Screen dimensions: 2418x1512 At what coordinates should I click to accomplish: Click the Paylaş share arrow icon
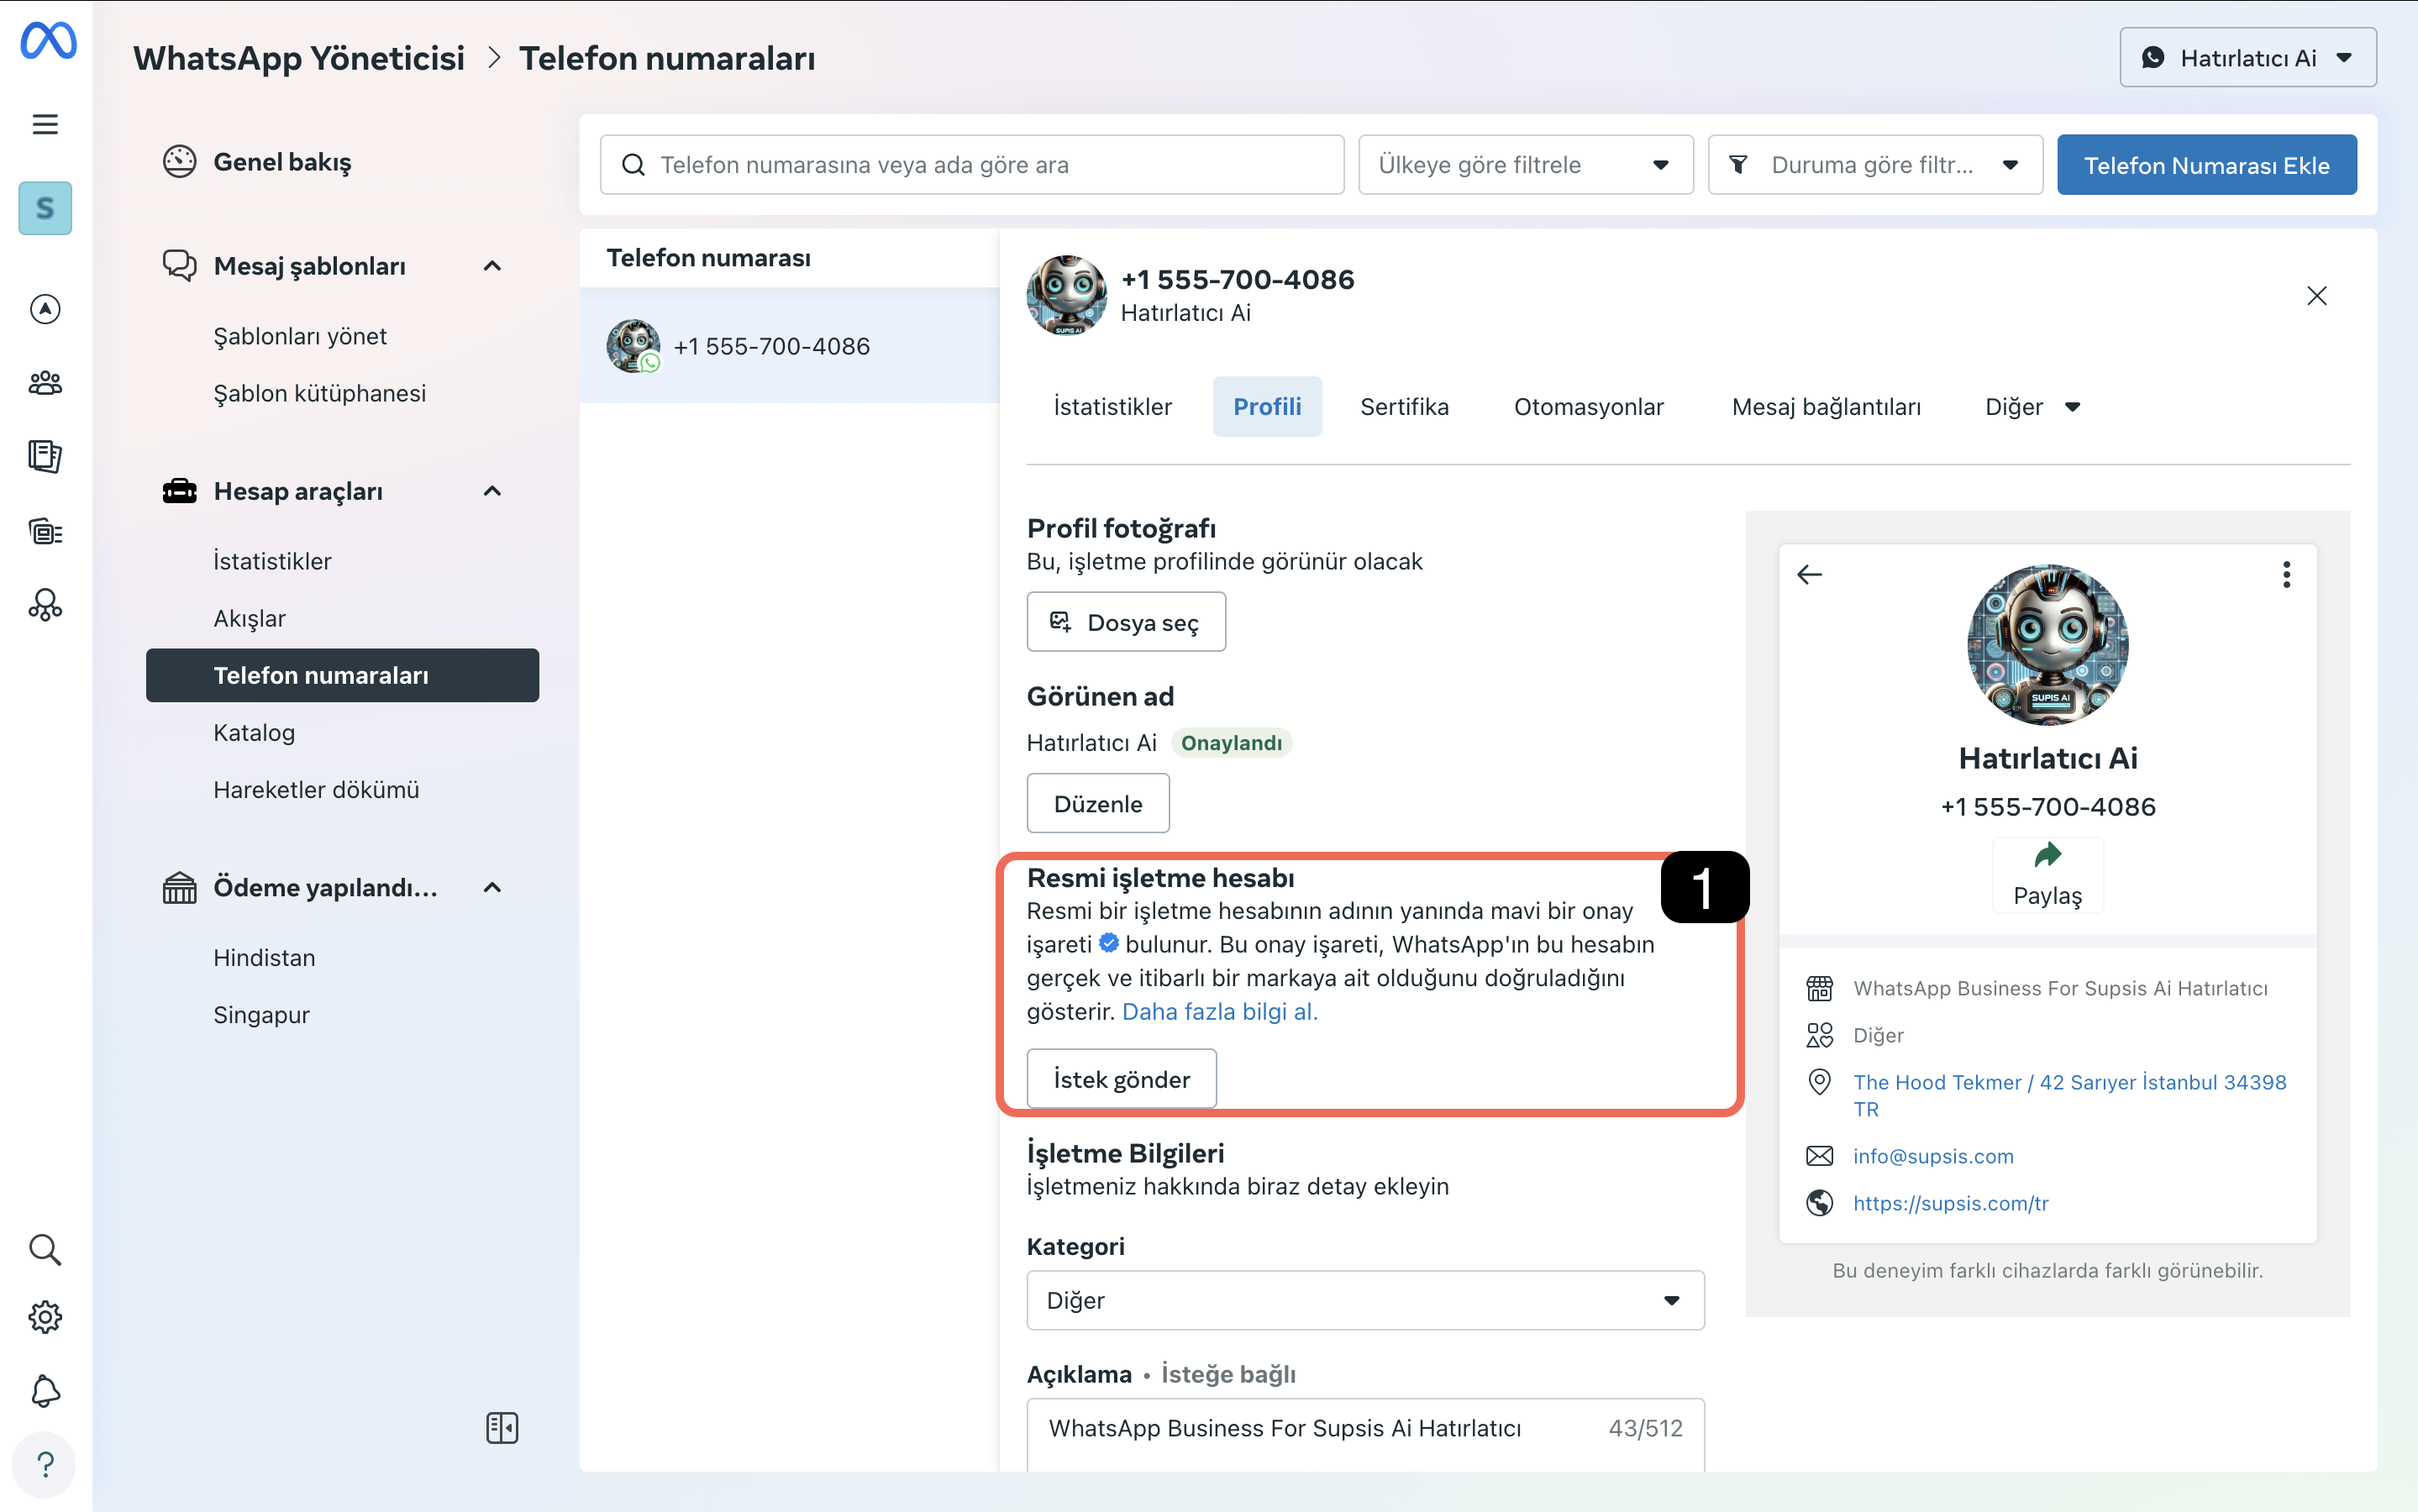[x=2048, y=856]
